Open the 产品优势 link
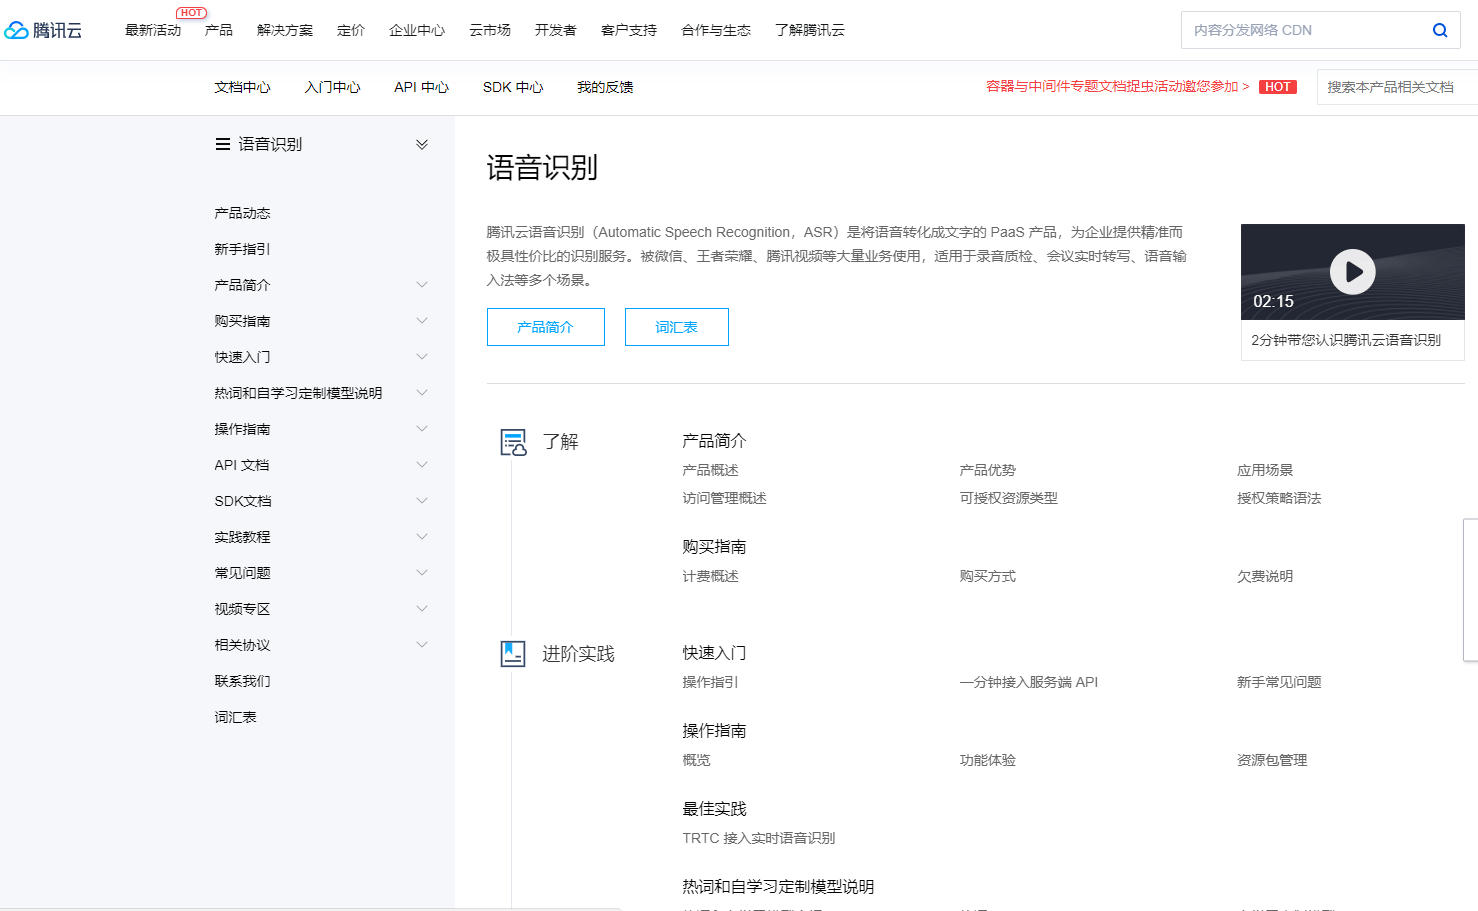The image size is (1478, 911). click(987, 470)
